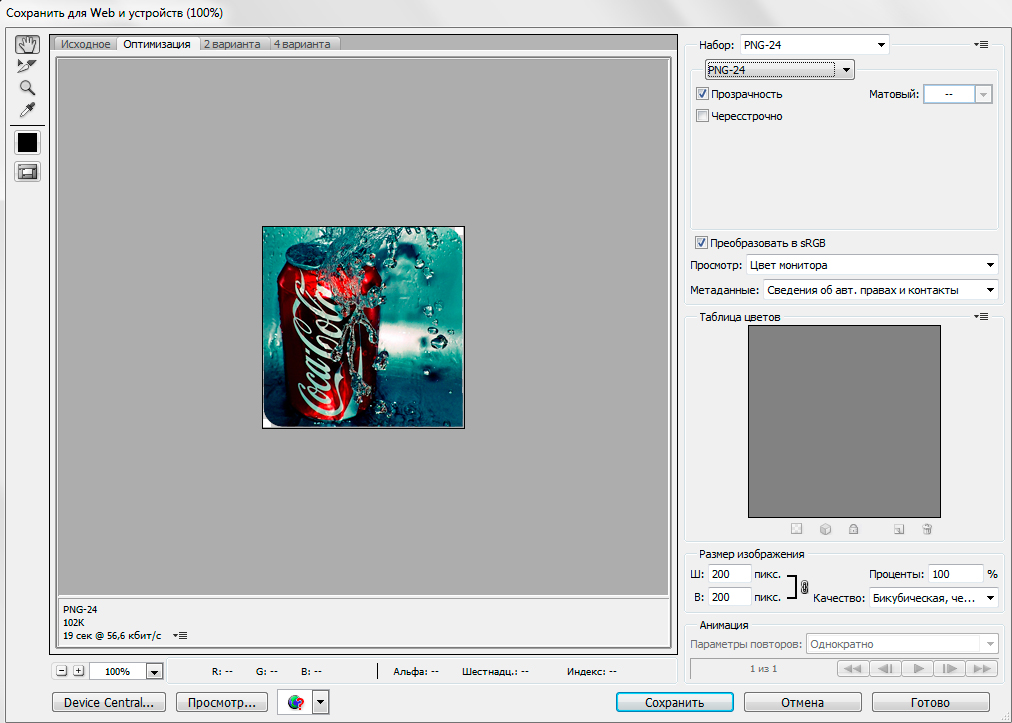Toggle the Прозрачность checkbox
Image resolution: width=1012 pixels, height=723 pixels.
(x=702, y=94)
